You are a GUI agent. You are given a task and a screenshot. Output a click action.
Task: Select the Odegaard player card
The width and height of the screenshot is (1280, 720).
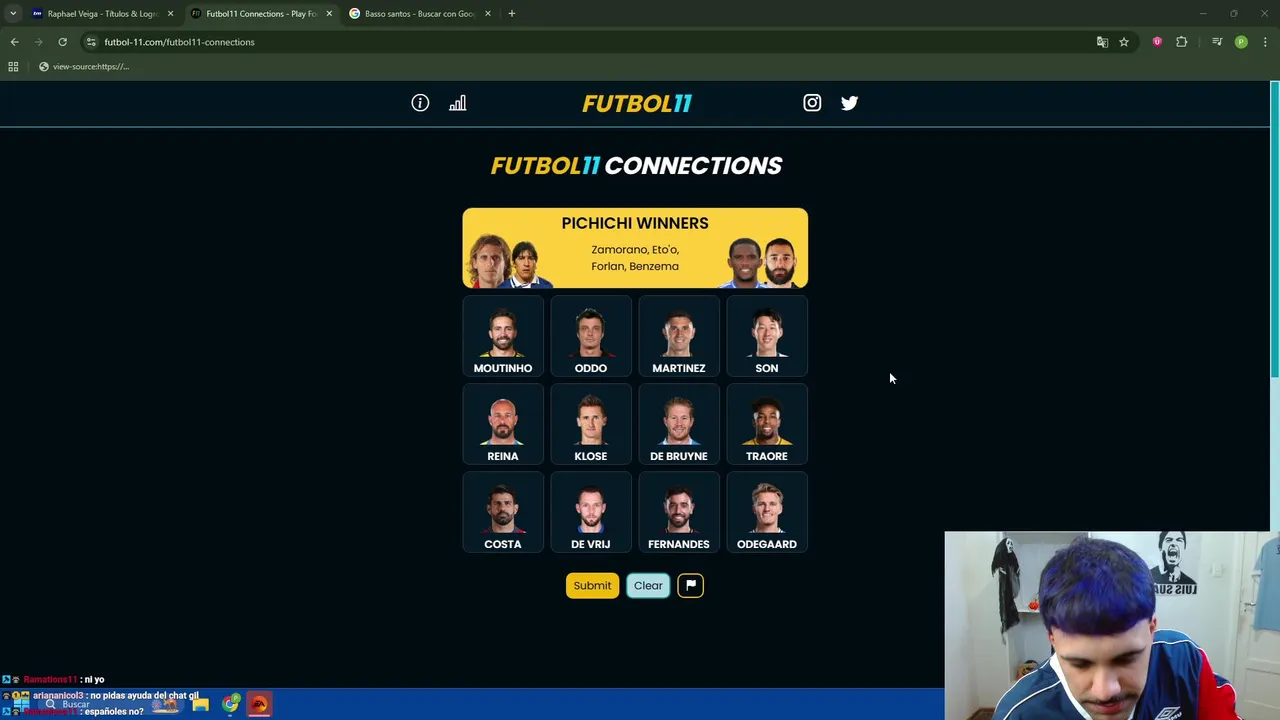coord(767,512)
